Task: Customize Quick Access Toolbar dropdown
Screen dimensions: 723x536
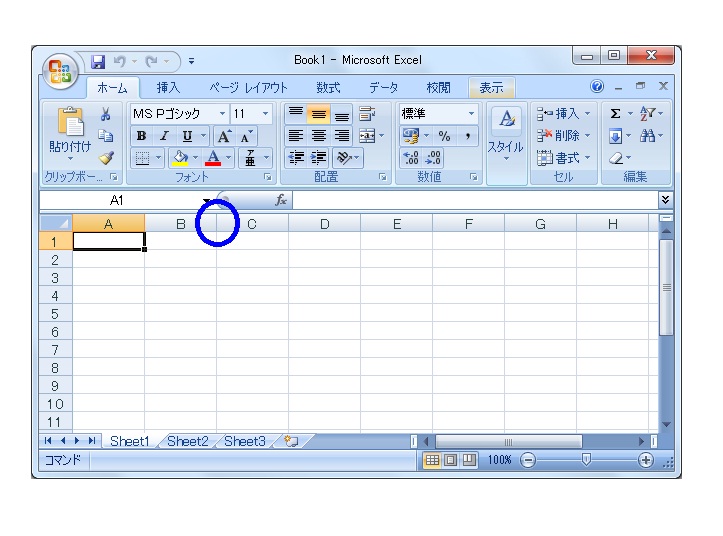Action: [x=191, y=61]
